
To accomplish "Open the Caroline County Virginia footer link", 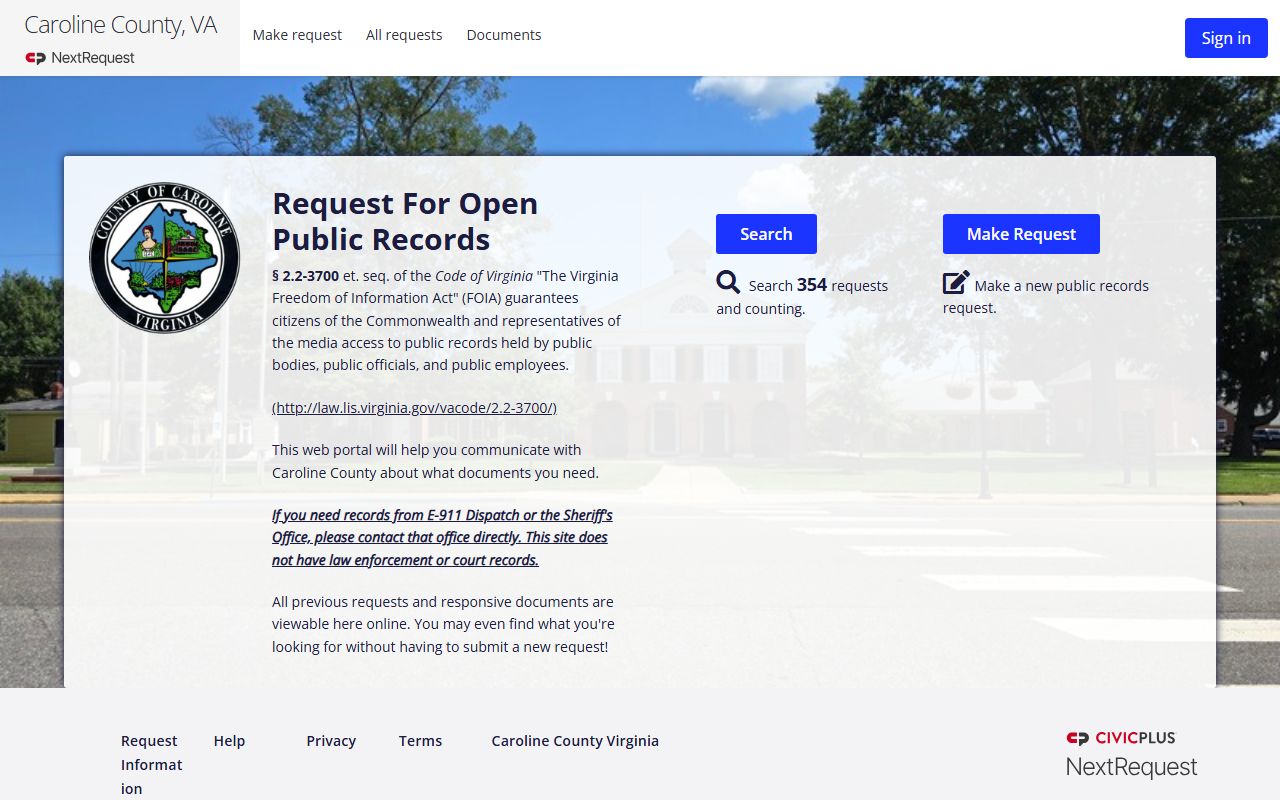I will (575, 741).
